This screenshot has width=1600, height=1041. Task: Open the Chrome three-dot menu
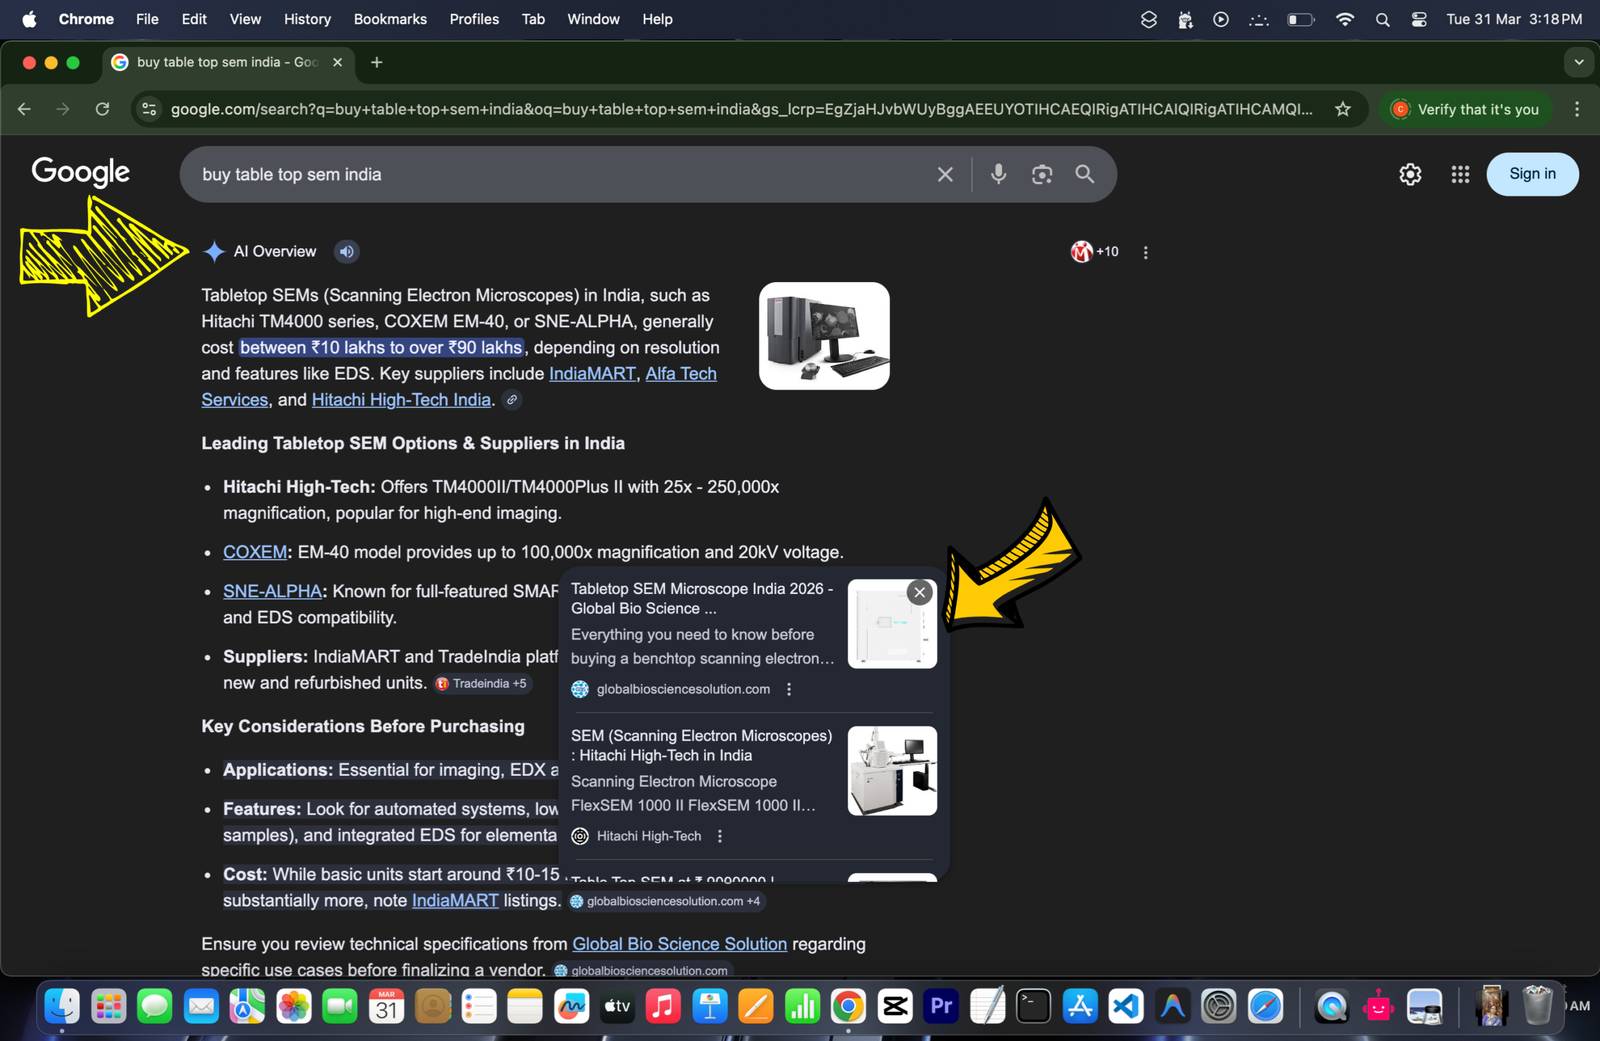click(1577, 109)
